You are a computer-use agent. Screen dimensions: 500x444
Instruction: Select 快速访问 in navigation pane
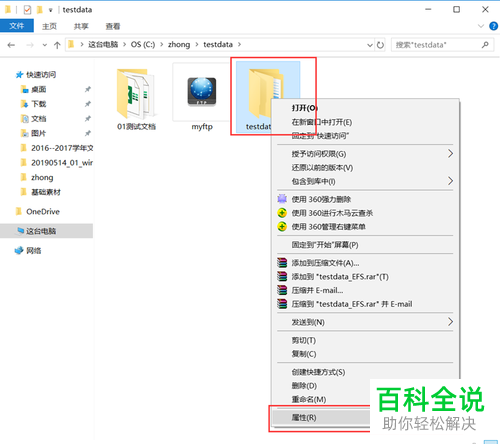tap(41, 75)
